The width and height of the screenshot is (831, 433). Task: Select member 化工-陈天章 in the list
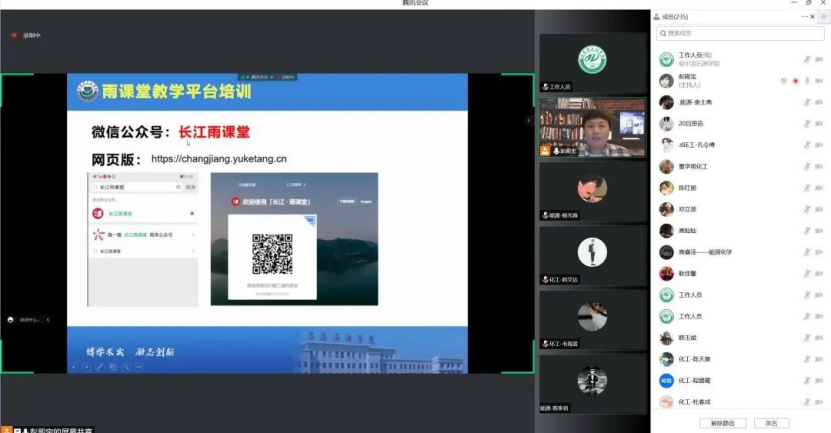coord(741,359)
